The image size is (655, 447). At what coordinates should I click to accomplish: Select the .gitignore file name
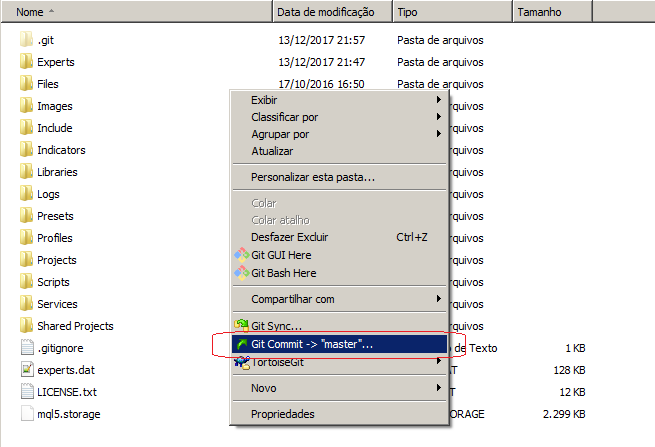(60, 348)
